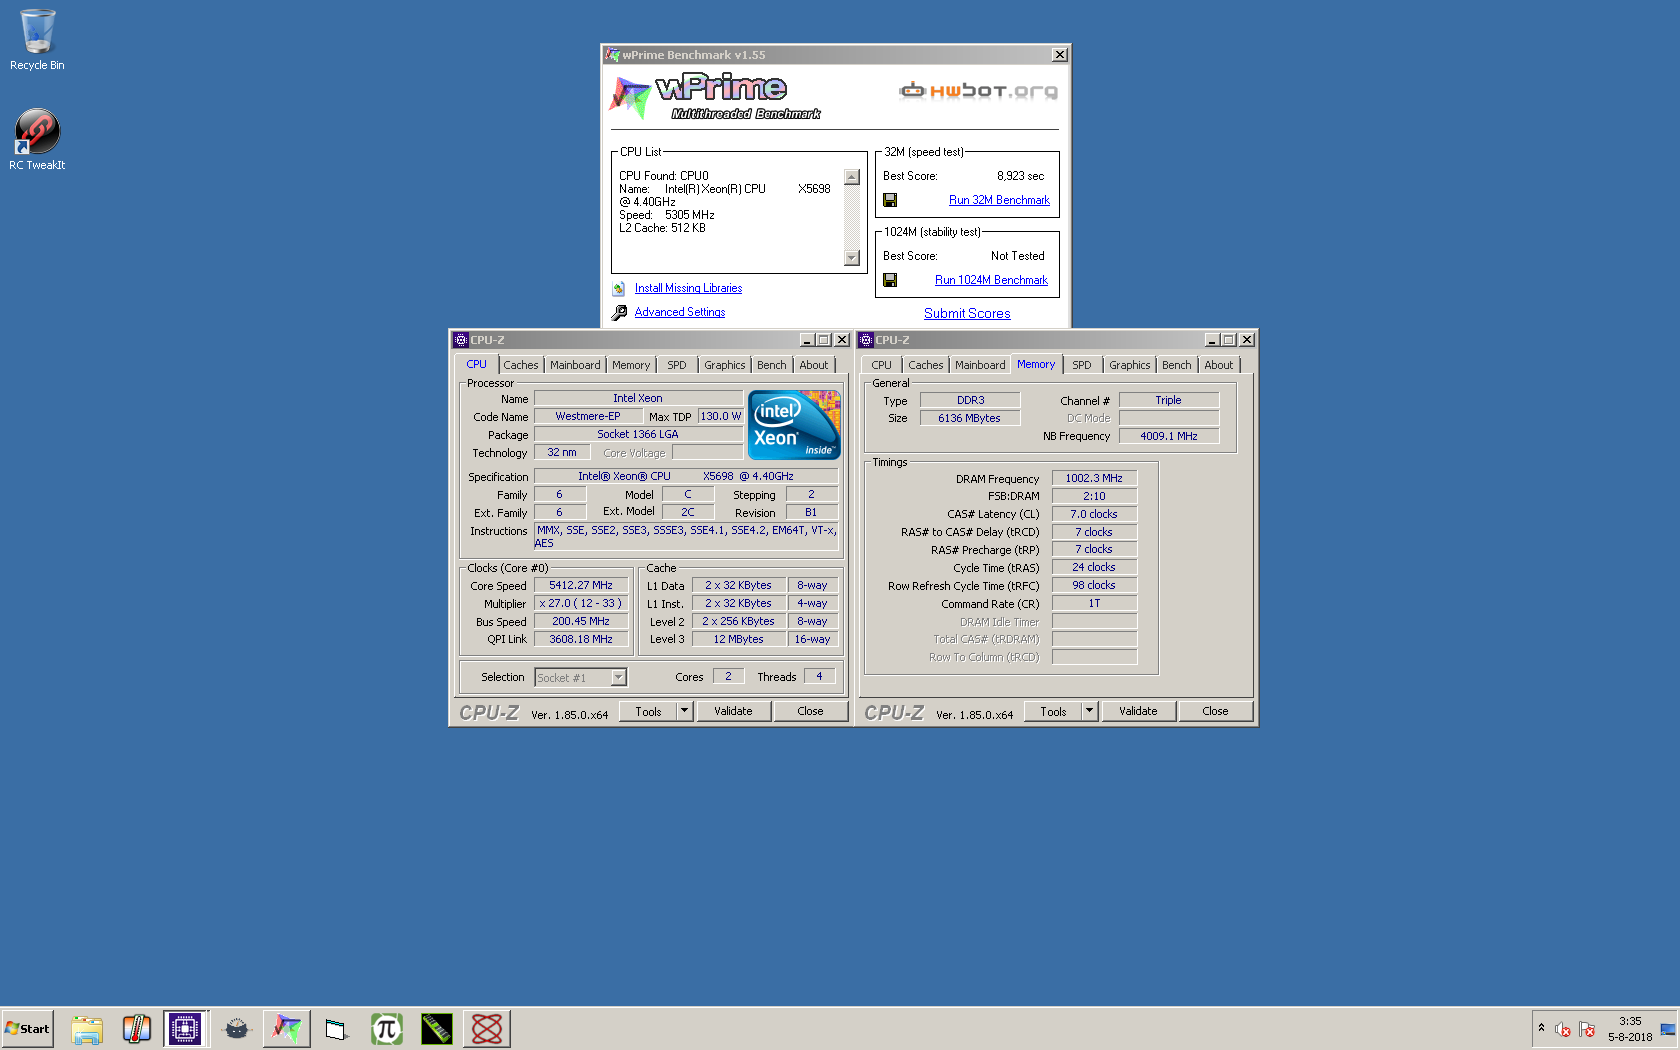Viewport: 1680px width, 1050px height.
Task: Open the memory stick taskbar icon
Action: (x=437, y=1028)
